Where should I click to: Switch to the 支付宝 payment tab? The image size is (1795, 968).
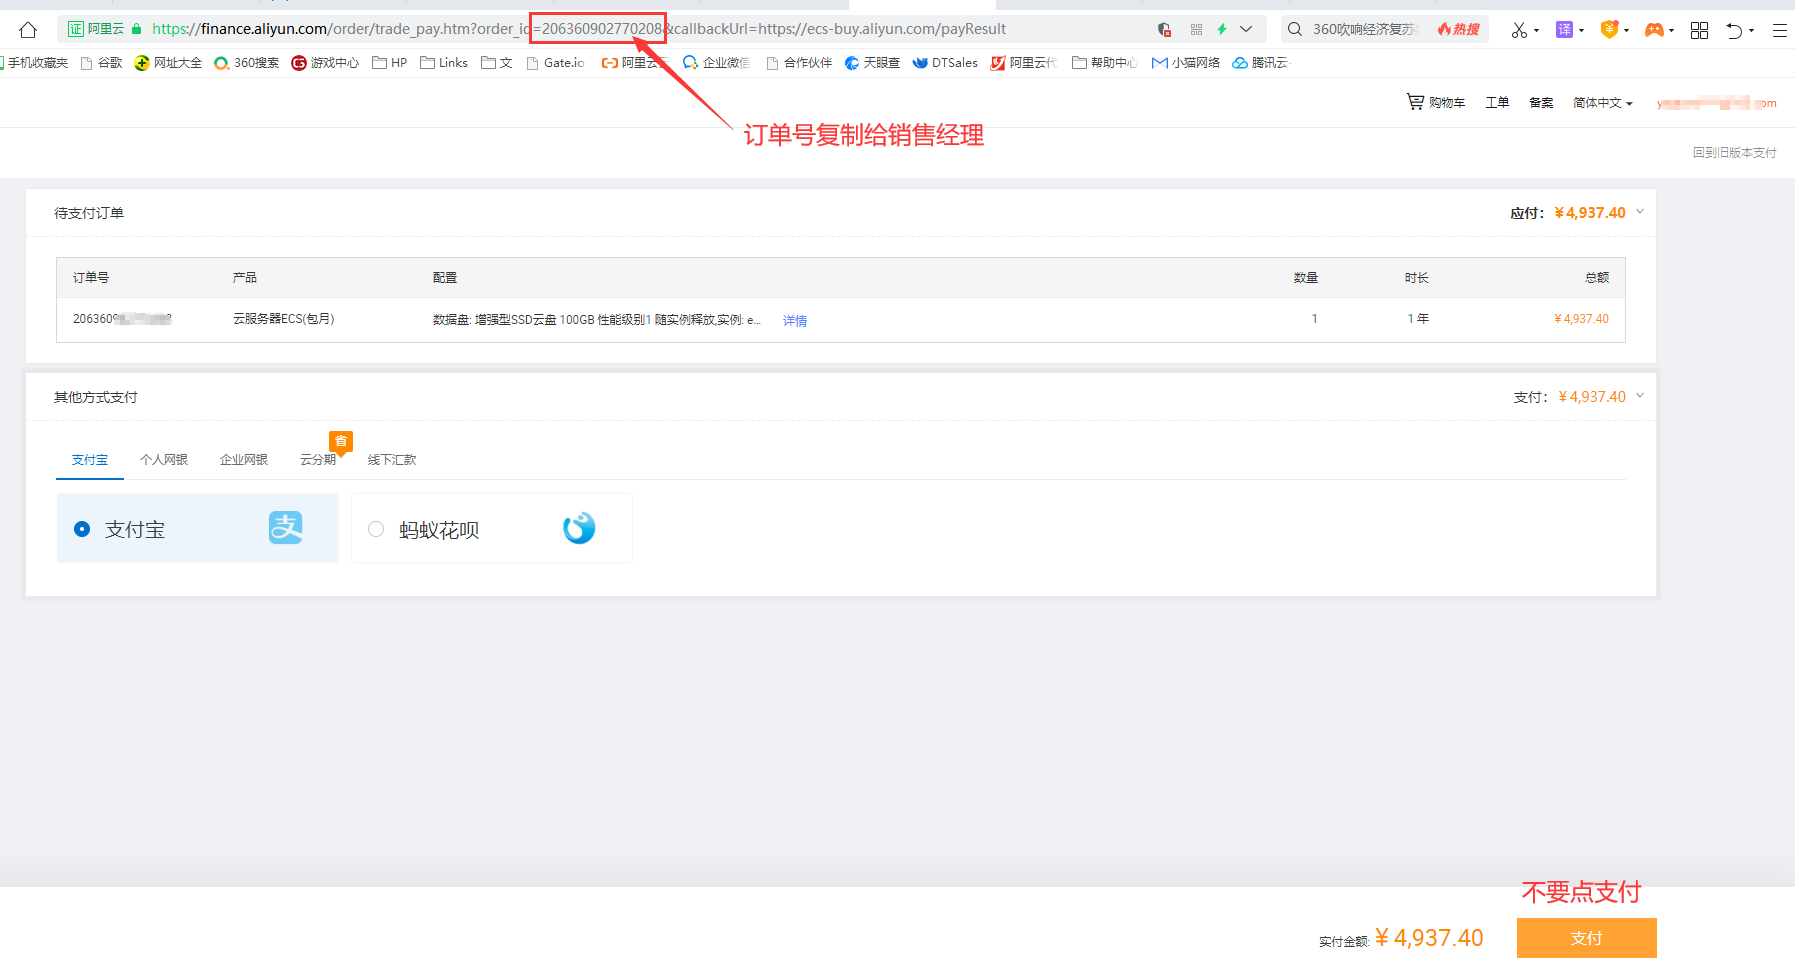point(90,460)
